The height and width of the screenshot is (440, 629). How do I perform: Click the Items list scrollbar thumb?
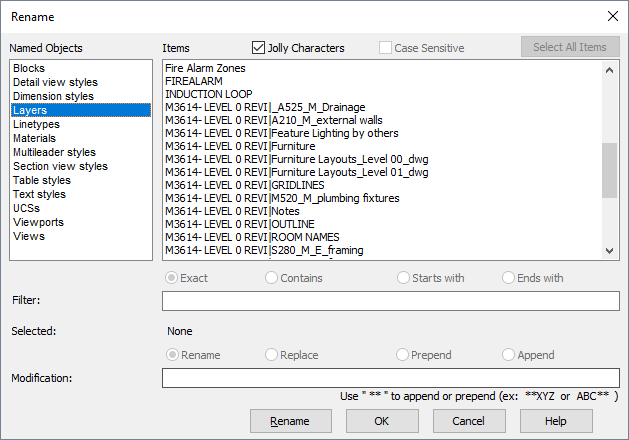click(x=609, y=170)
